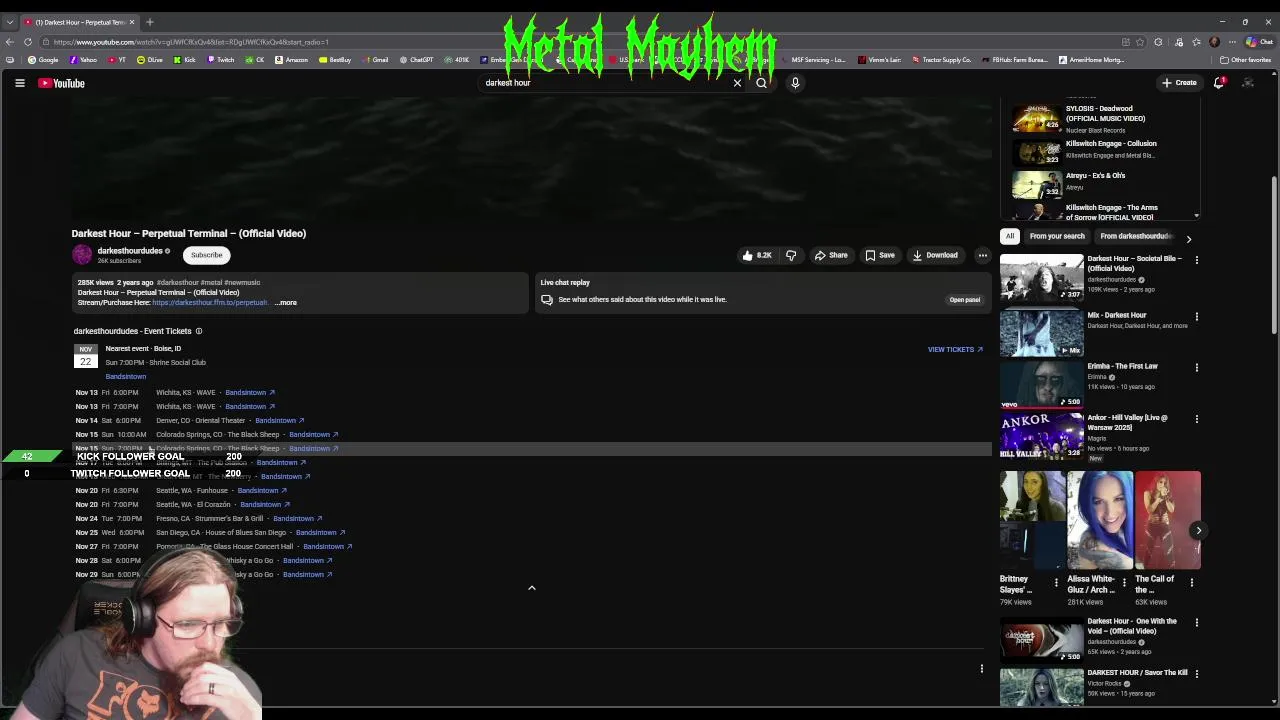The height and width of the screenshot is (720, 1280).
Task: Open more actions beside Download
Action: [982, 255]
